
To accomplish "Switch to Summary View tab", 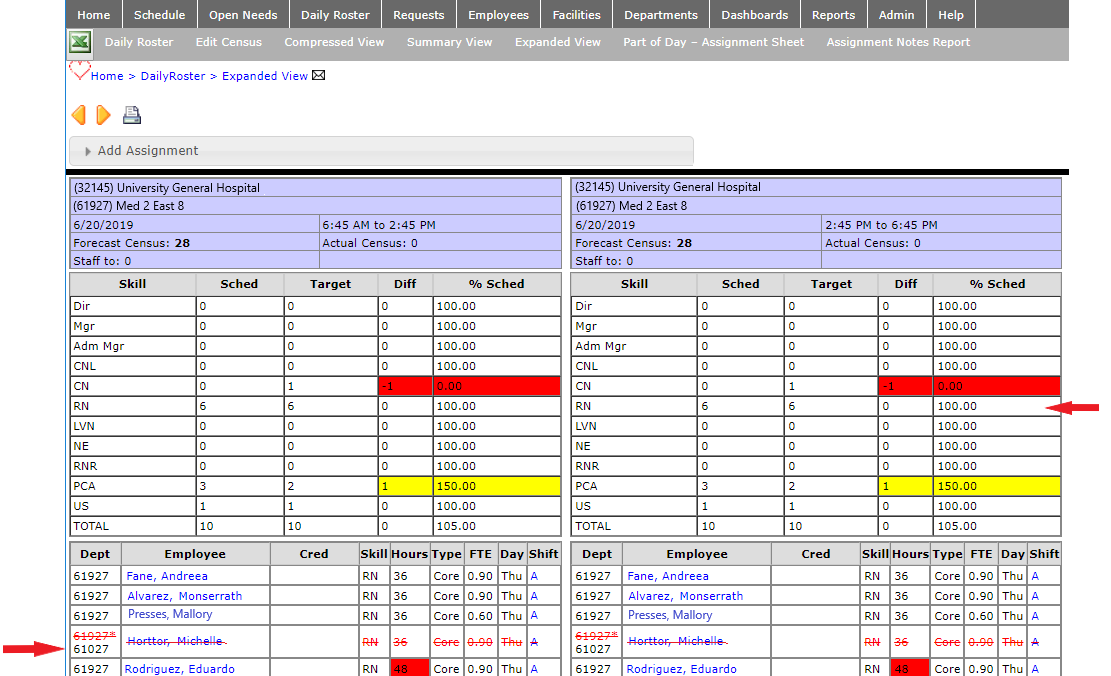I will (449, 42).
